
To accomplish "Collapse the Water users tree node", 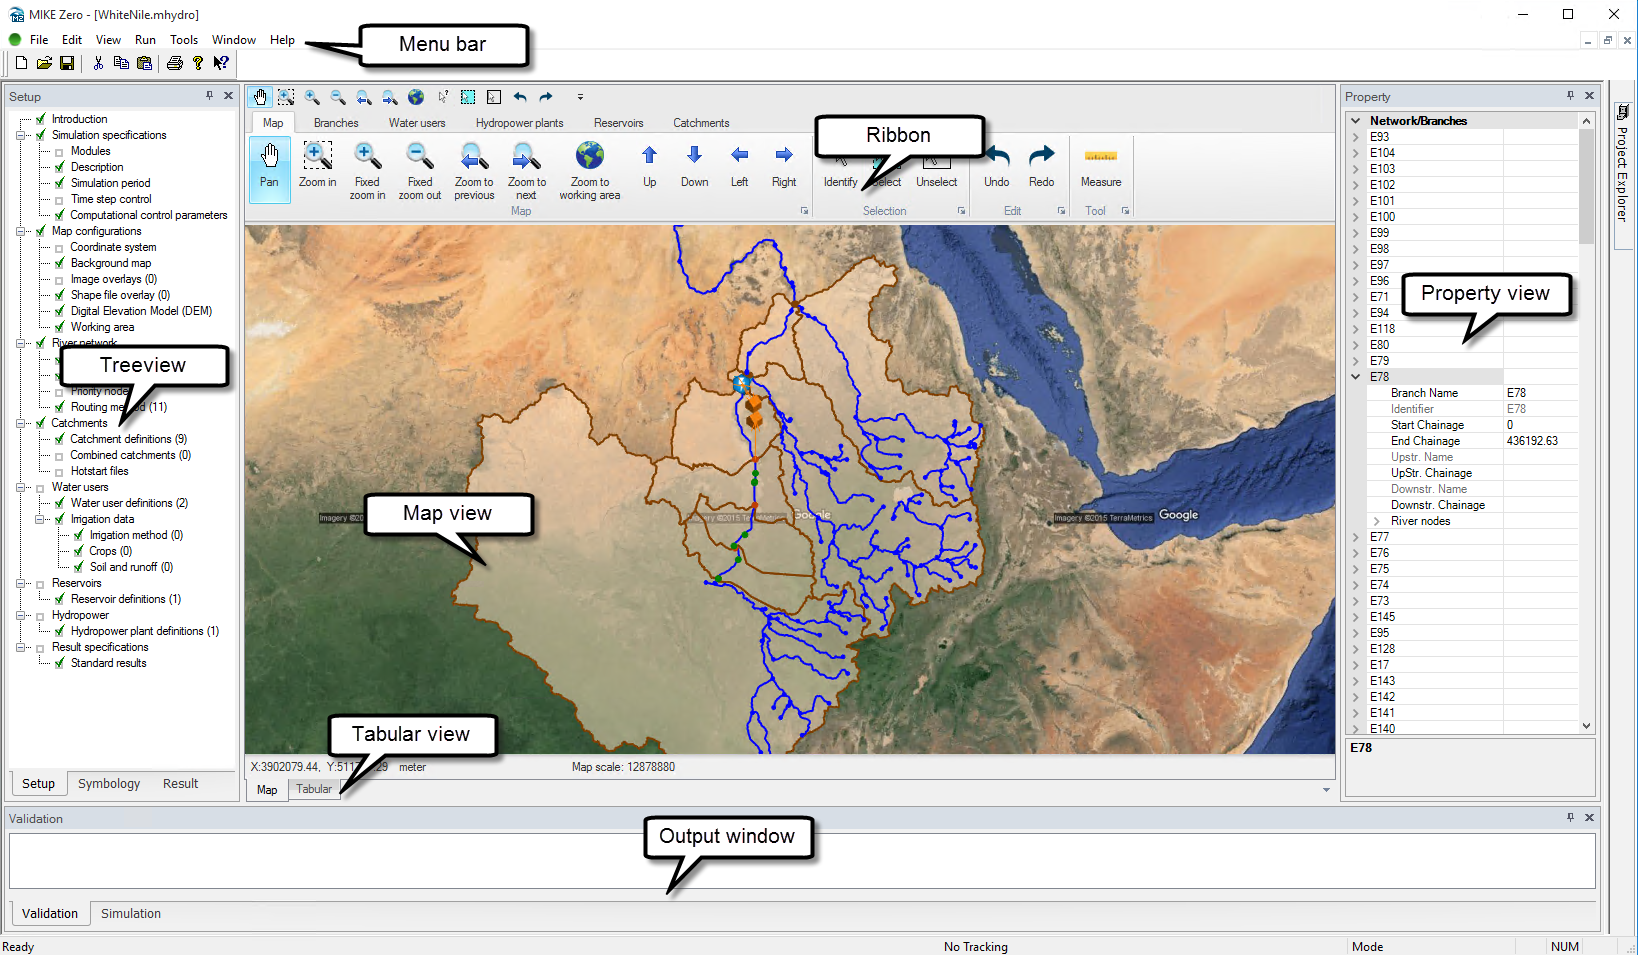I will click(21, 487).
